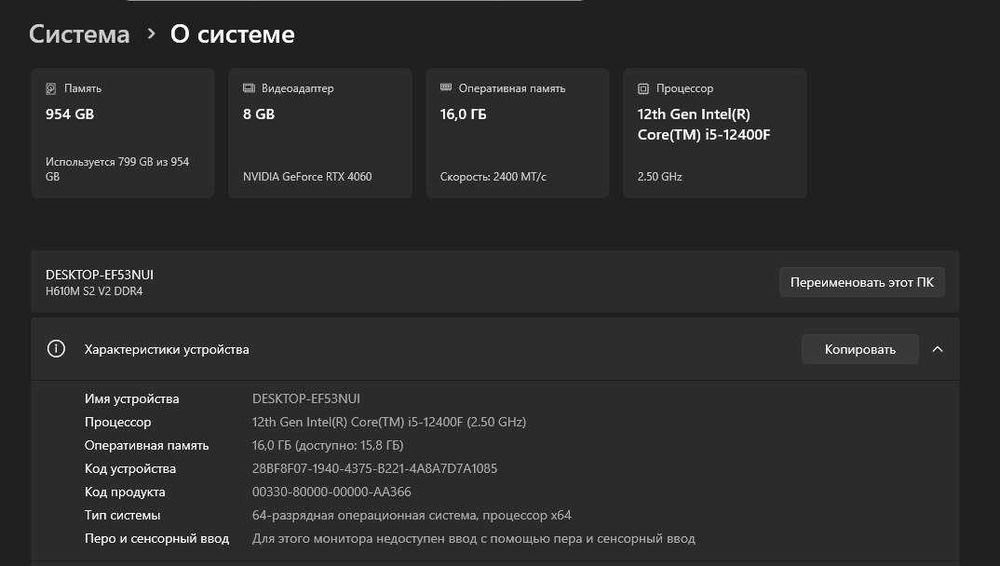Select 'H610M S2 V2 DDR4' model text
Image resolution: width=1000 pixels, height=566 pixels.
tap(94, 292)
